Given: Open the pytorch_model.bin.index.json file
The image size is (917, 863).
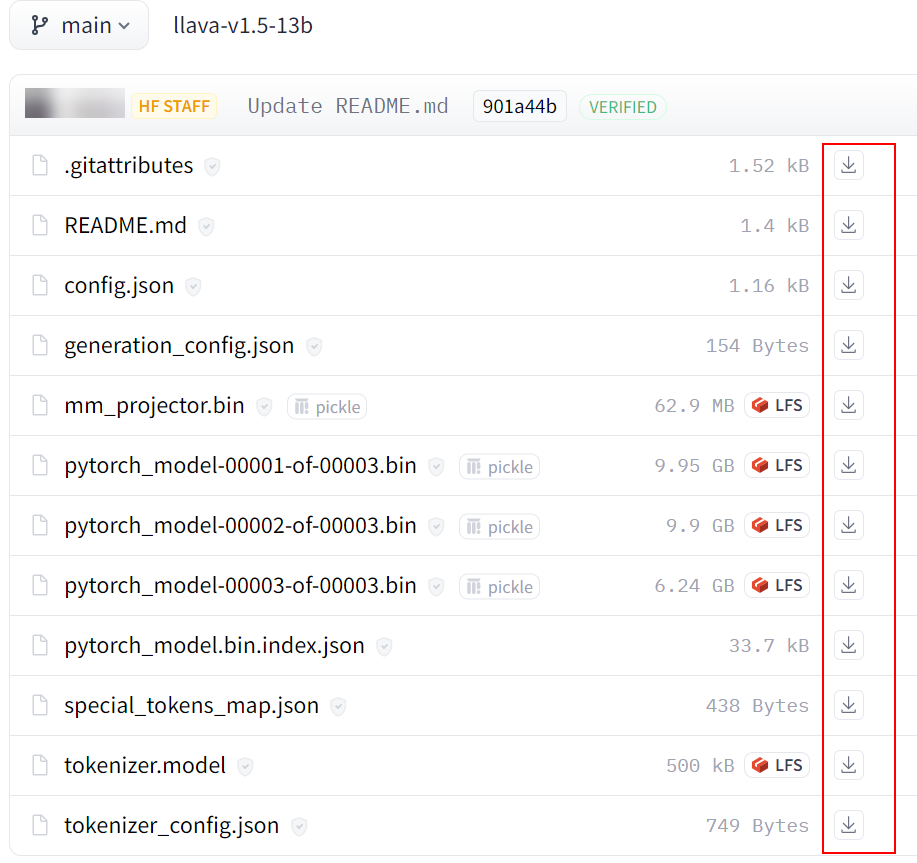Looking at the screenshot, I should pos(215,646).
